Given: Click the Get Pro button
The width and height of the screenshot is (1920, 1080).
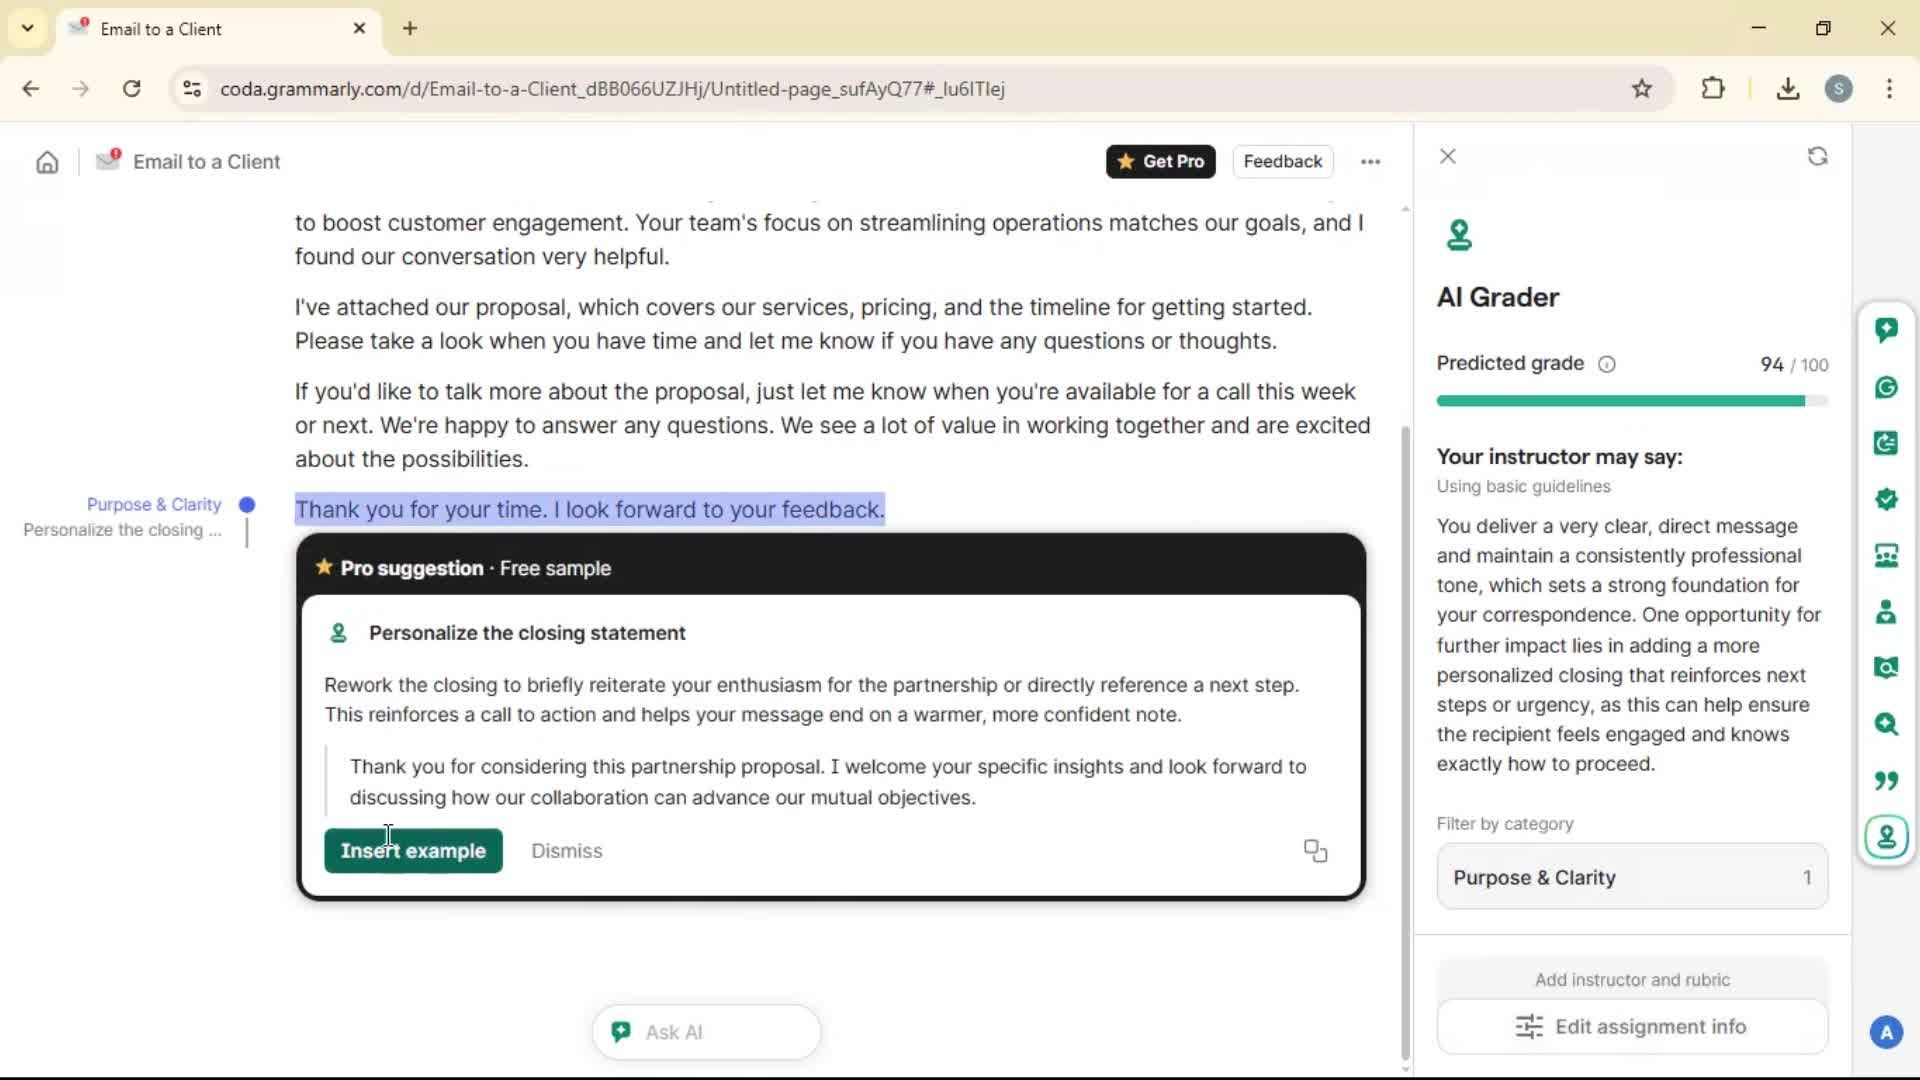Looking at the screenshot, I should pos(1160,162).
